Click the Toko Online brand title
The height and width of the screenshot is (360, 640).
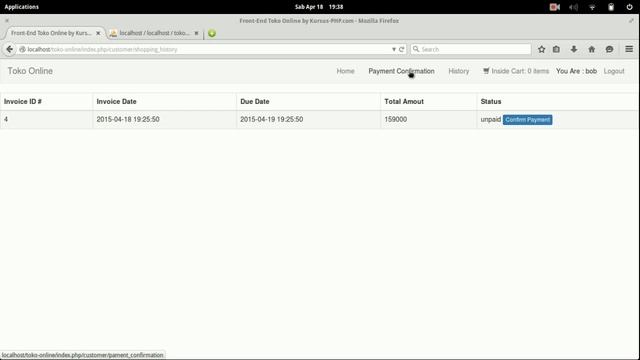pos(30,71)
